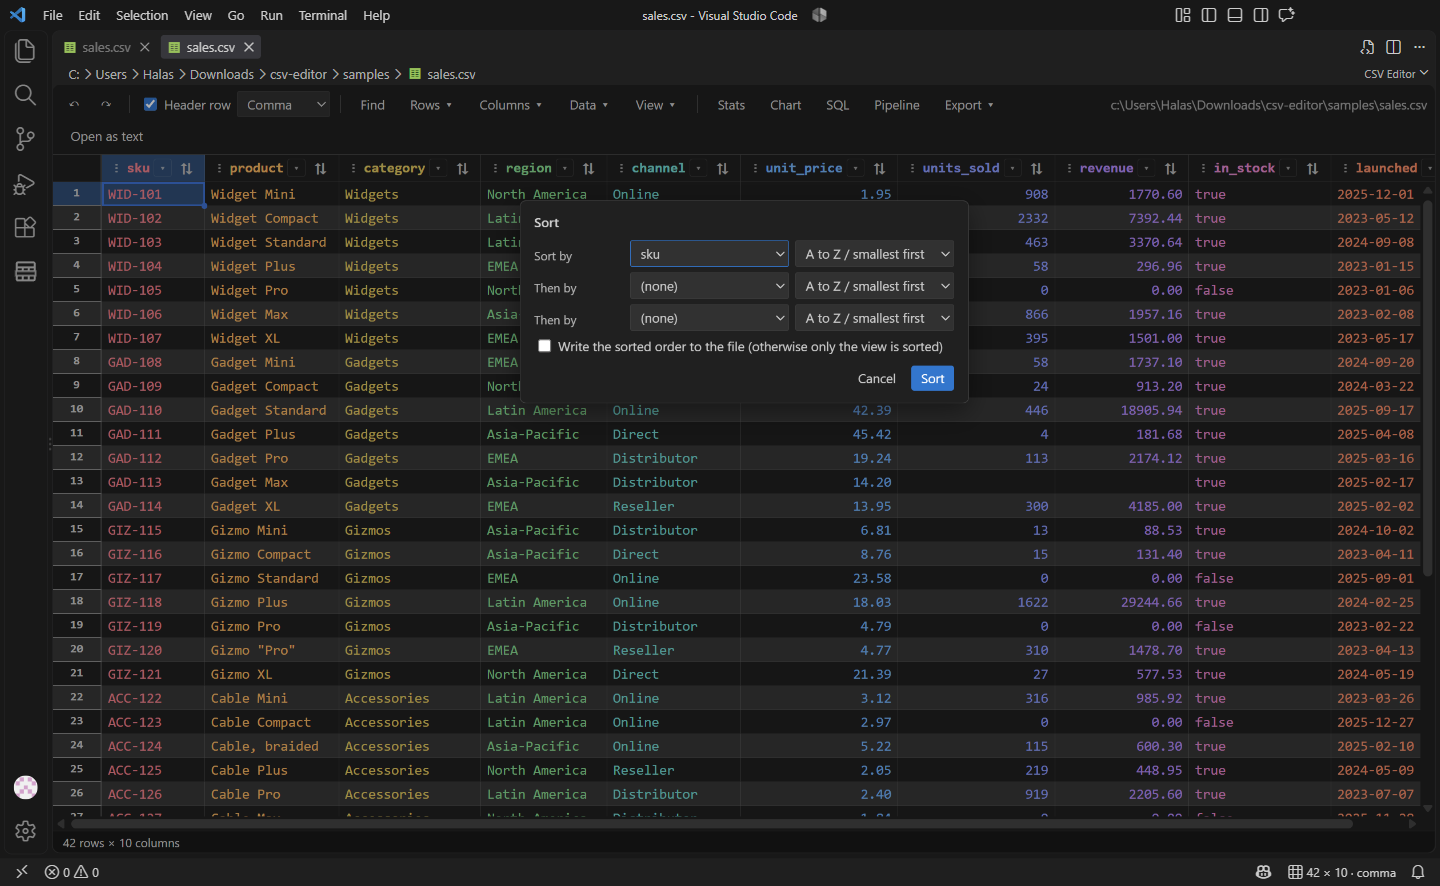The width and height of the screenshot is (1440, 886).
Task: Open the Explorer view in activity bar
Action: pos(25,50)
